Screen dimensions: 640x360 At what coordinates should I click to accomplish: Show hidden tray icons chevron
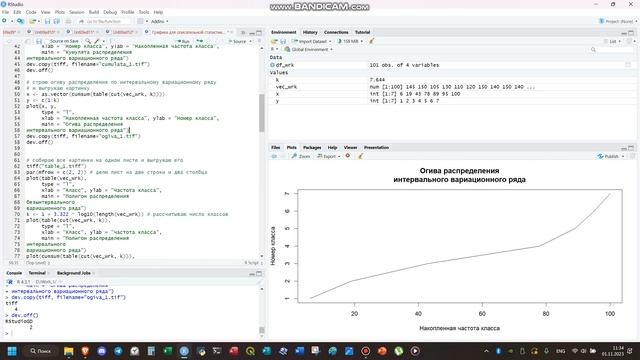(486, 351)
